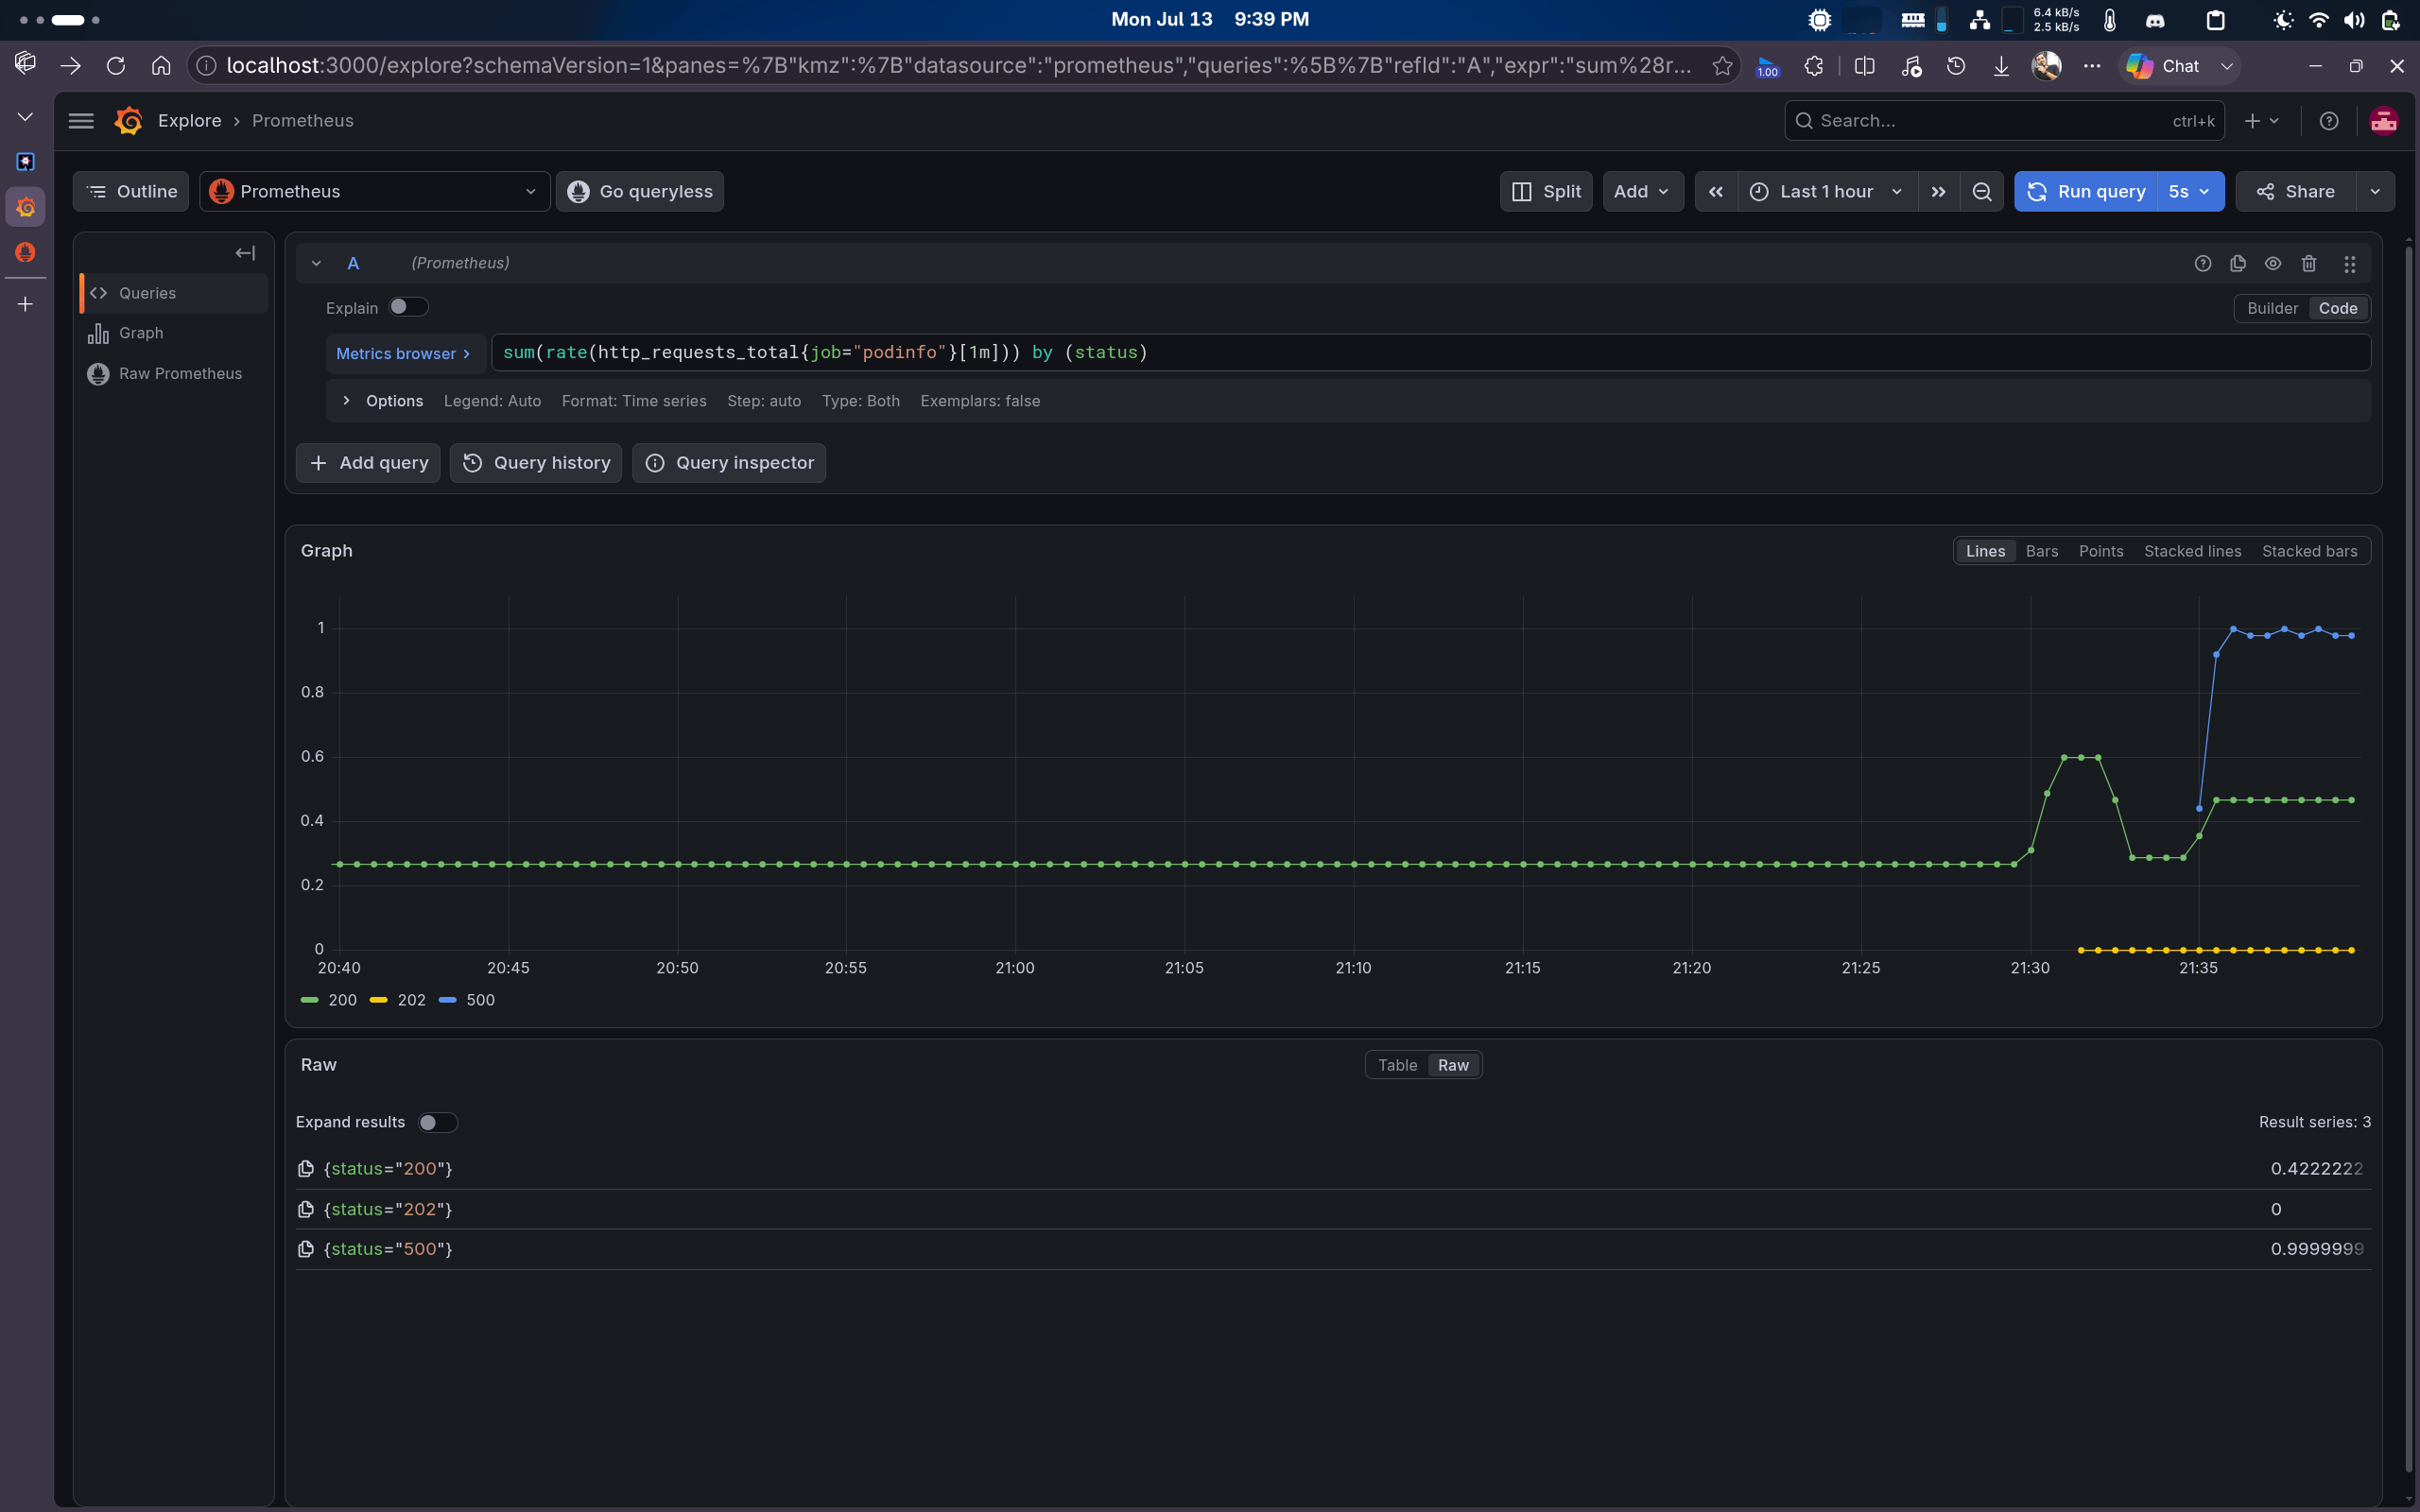Open the plus New dropdown

click(x=2262, y=121)
